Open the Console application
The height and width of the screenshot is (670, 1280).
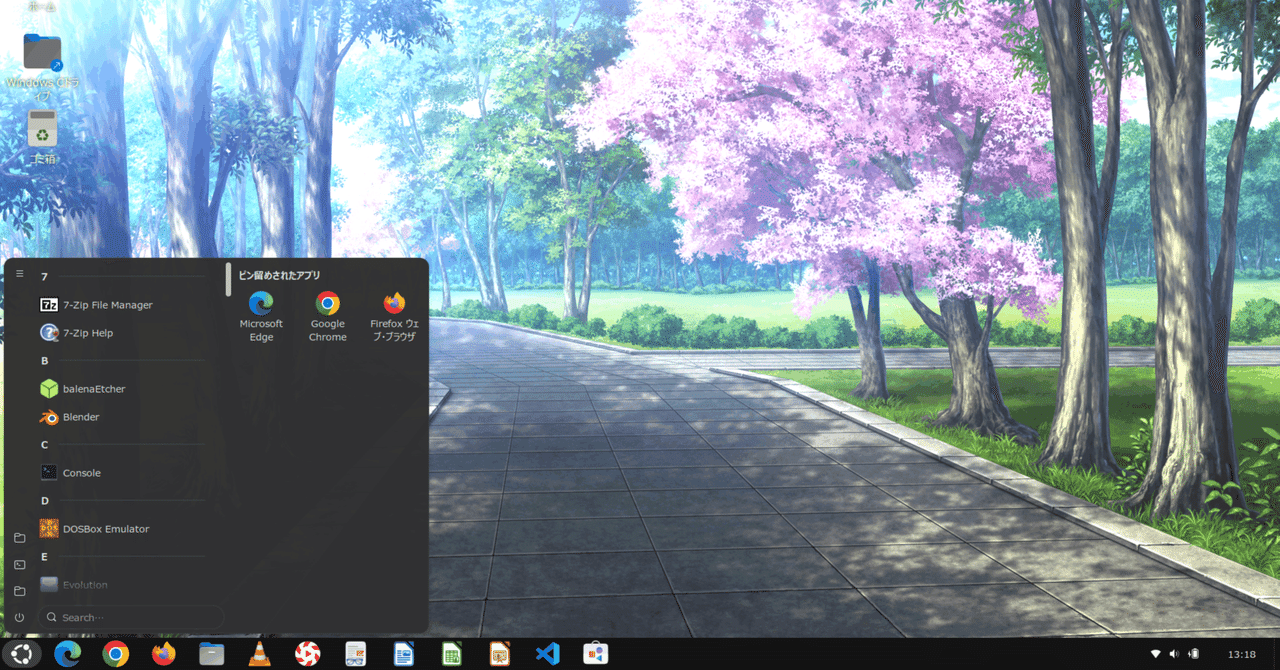(x=82, y=472)
